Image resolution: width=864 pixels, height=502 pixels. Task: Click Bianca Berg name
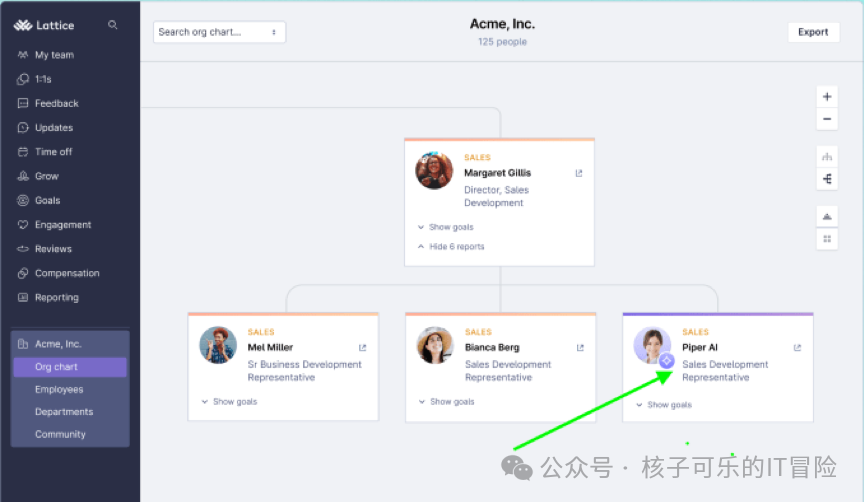click(492, 347)
